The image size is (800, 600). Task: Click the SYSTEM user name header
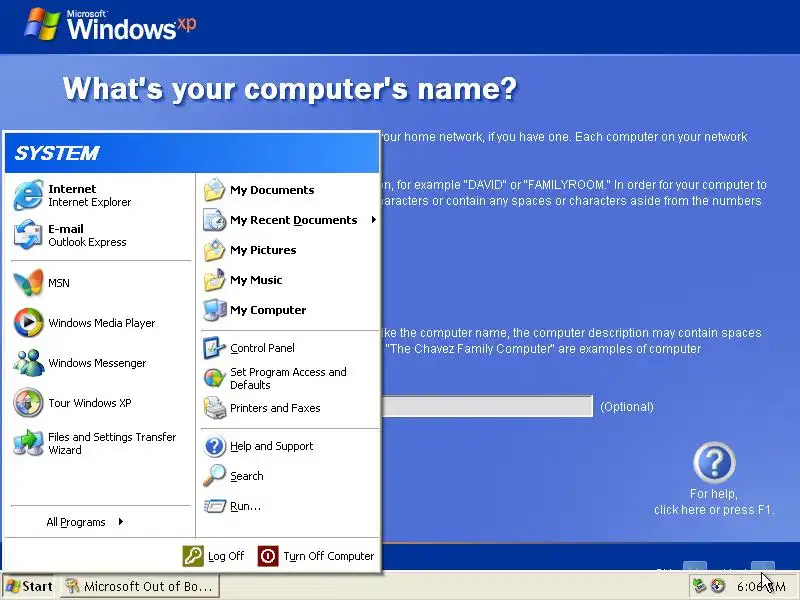click(x=57, y=153)
